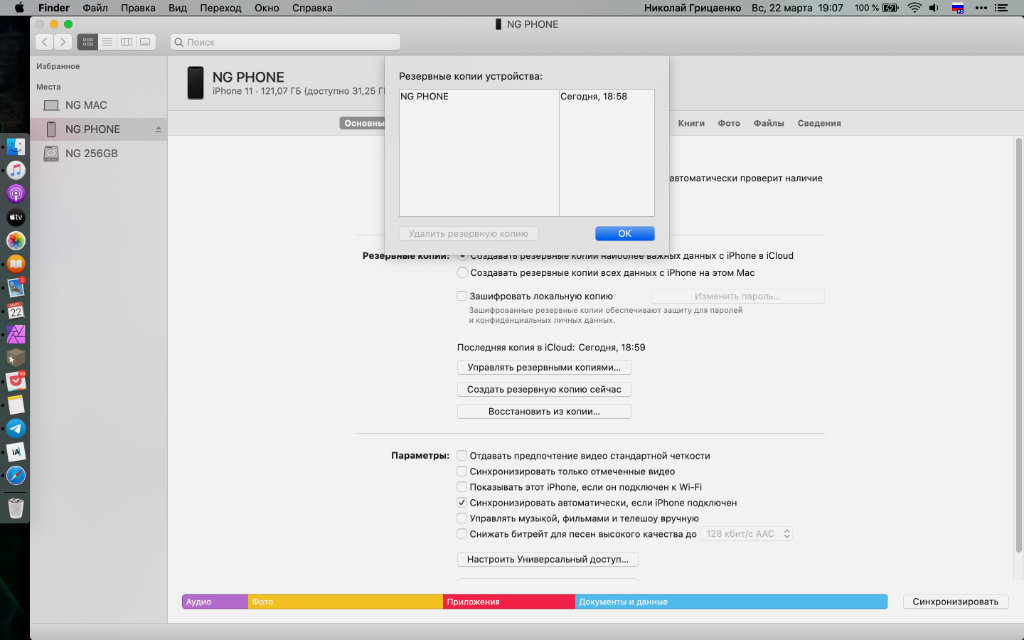
Task: Uncheck 'Синхронизировать автоматически, если iPhone подключен'
Action: pyautogui.click(x=462, y=502)
